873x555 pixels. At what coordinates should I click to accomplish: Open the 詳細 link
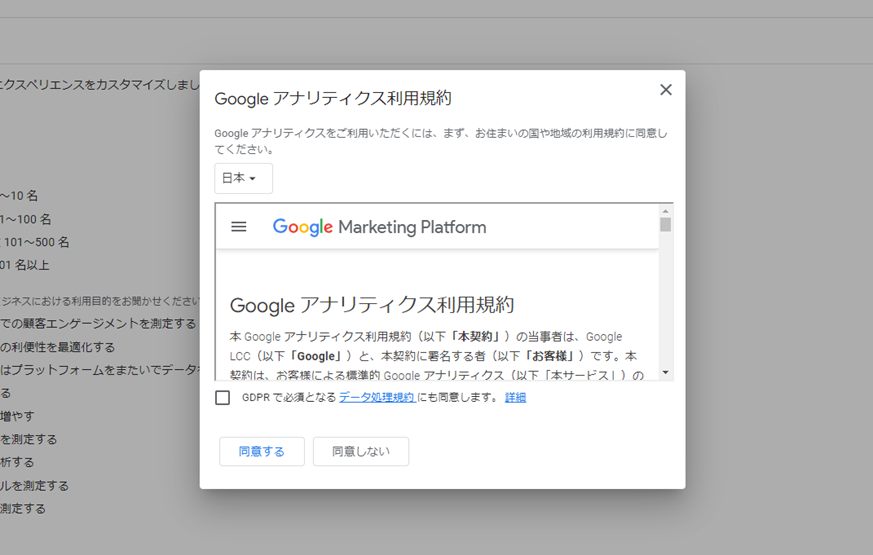tap(515, 397)
